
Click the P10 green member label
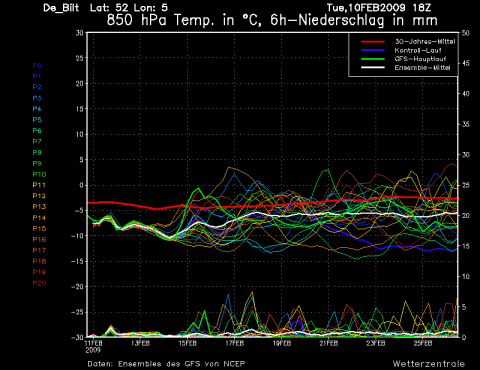[39, 174]
